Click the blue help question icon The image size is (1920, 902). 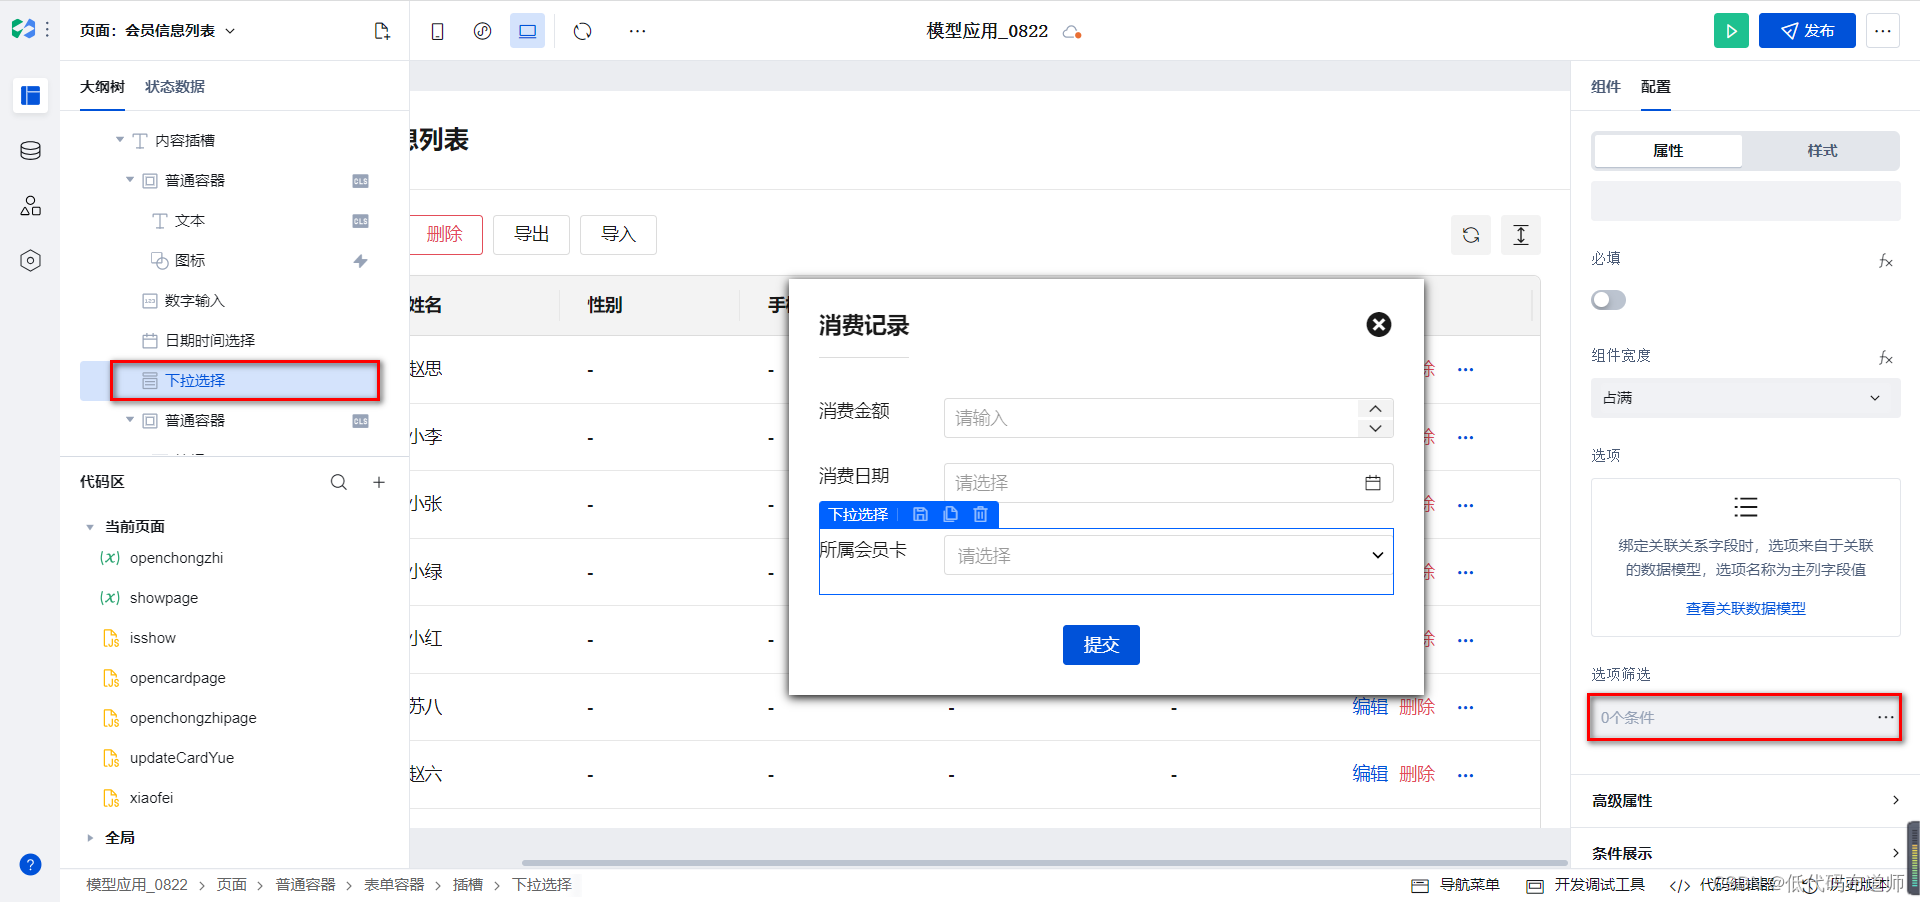pyautogui.click(x=30, y=865)
